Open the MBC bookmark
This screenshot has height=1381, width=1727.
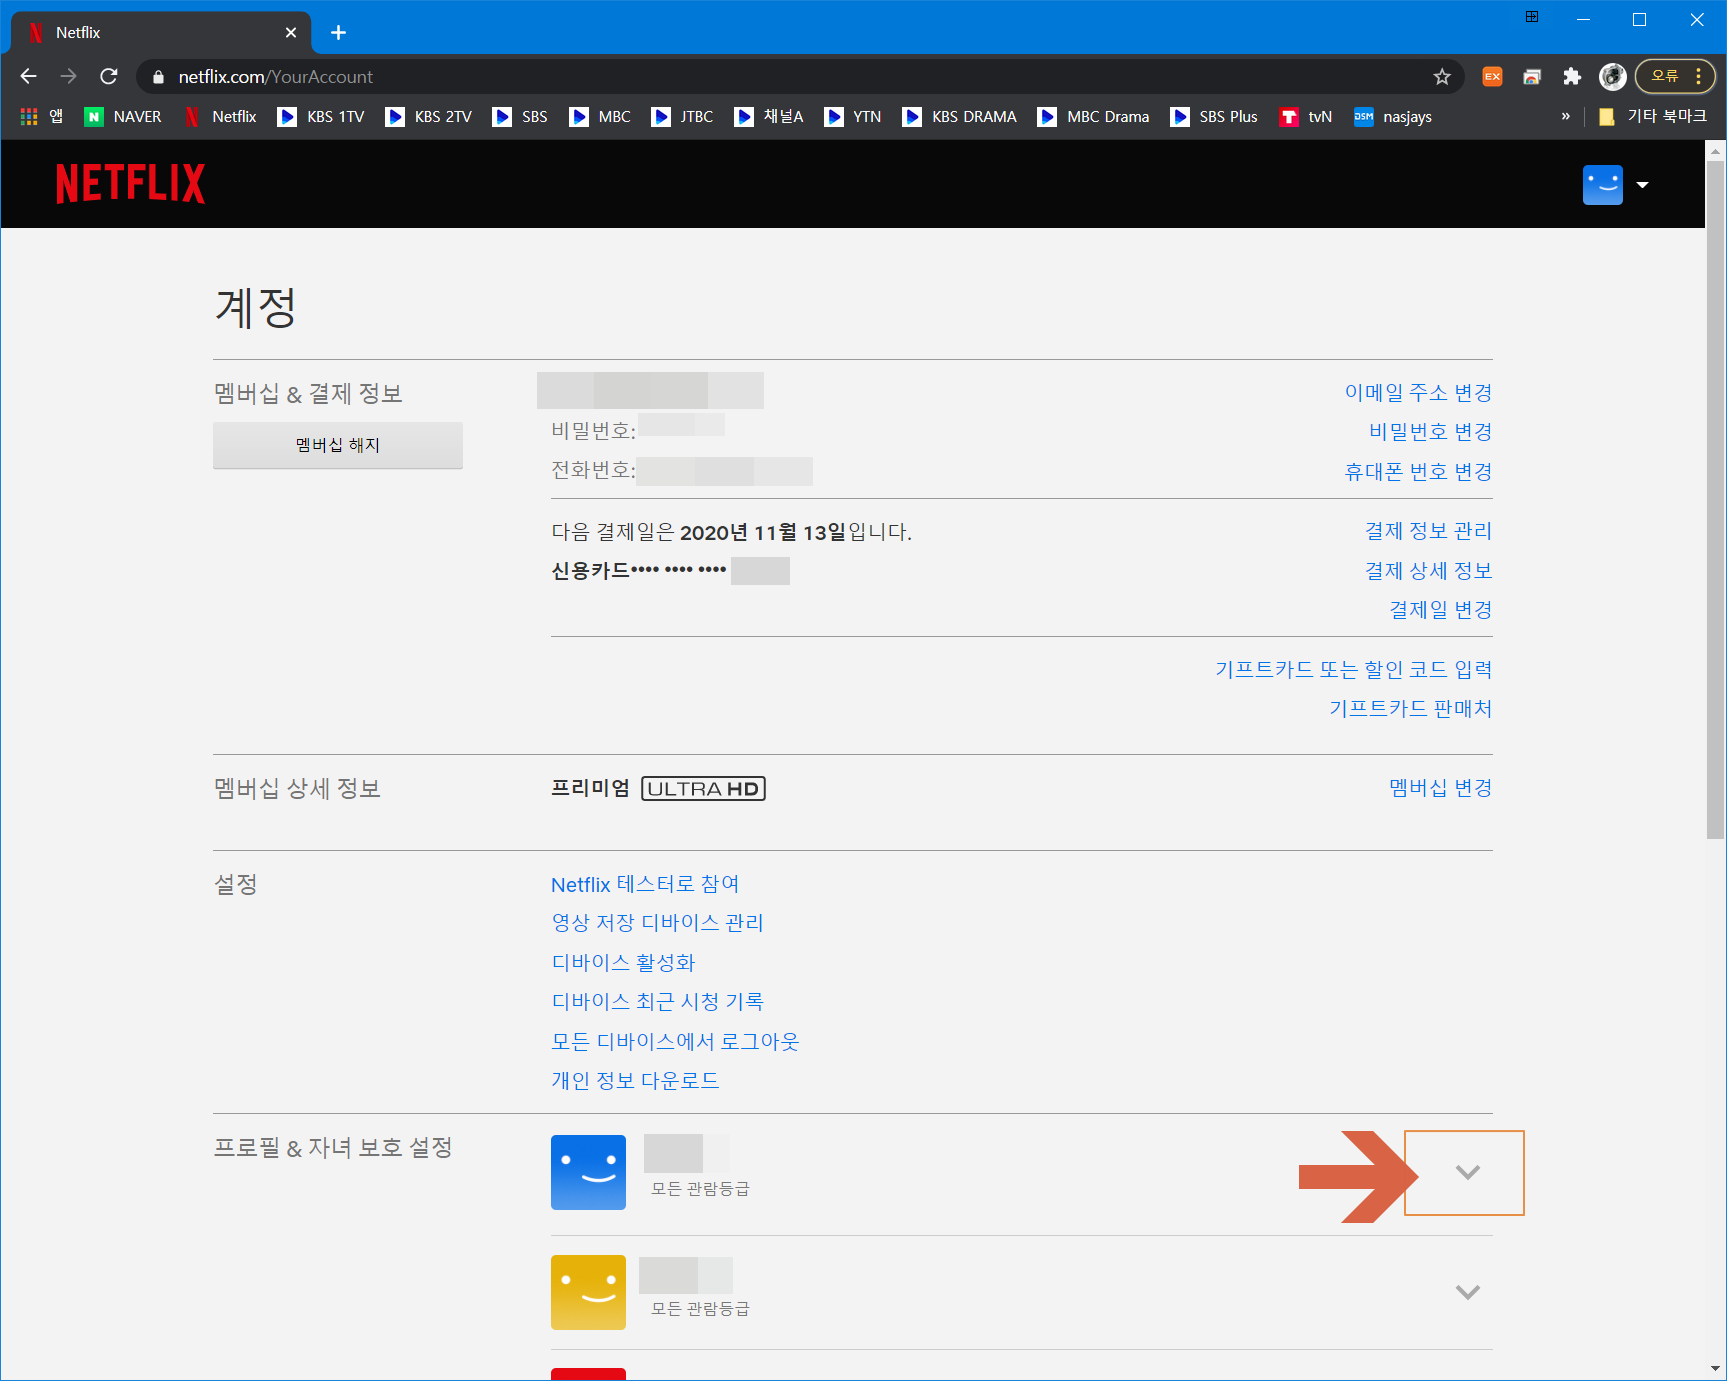click(600, 116)
